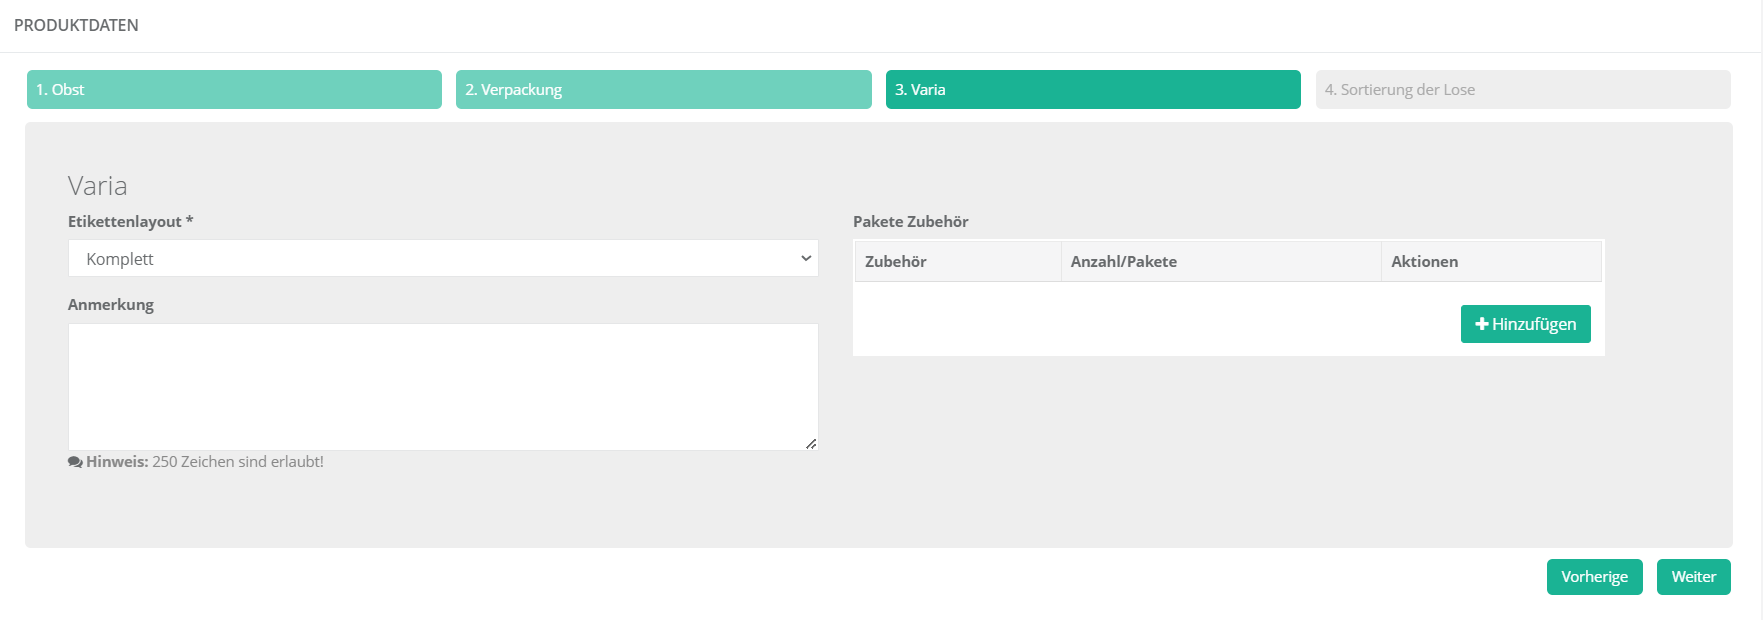1763x620 pixels.
Task: Open the 4. Sortierung der Lose step
Action: pos(1523,89)
